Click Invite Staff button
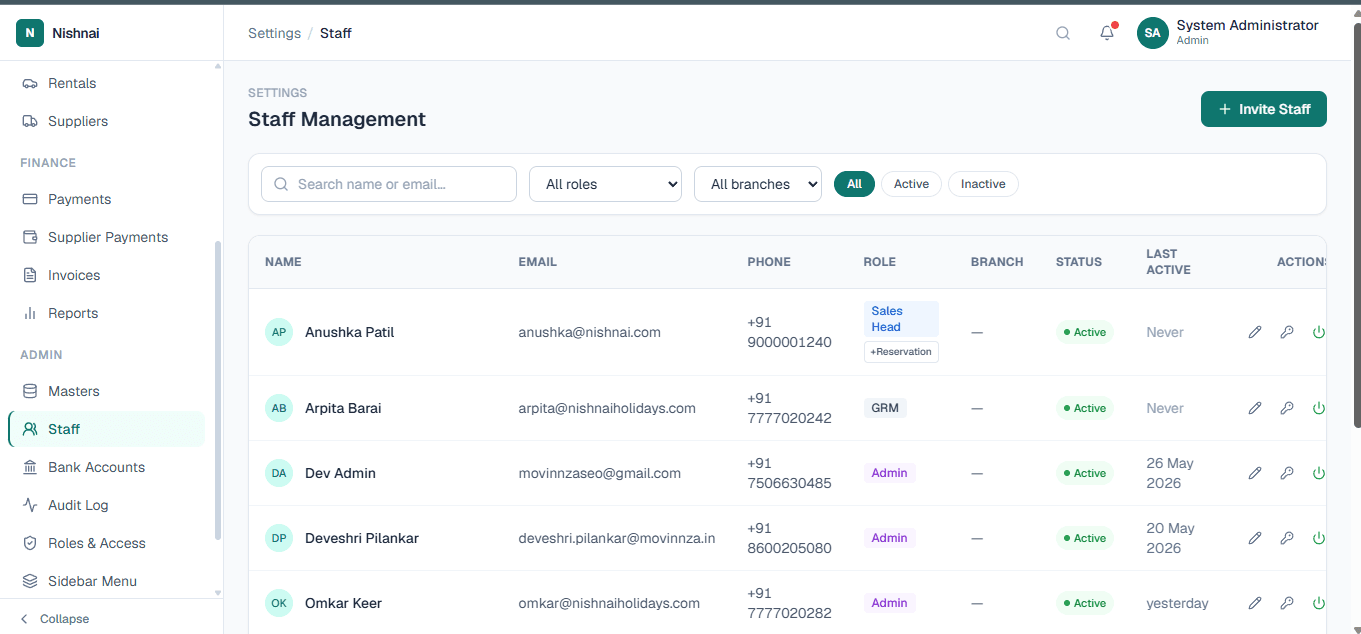This screenshot has width=1361, height=634. 1264,109
